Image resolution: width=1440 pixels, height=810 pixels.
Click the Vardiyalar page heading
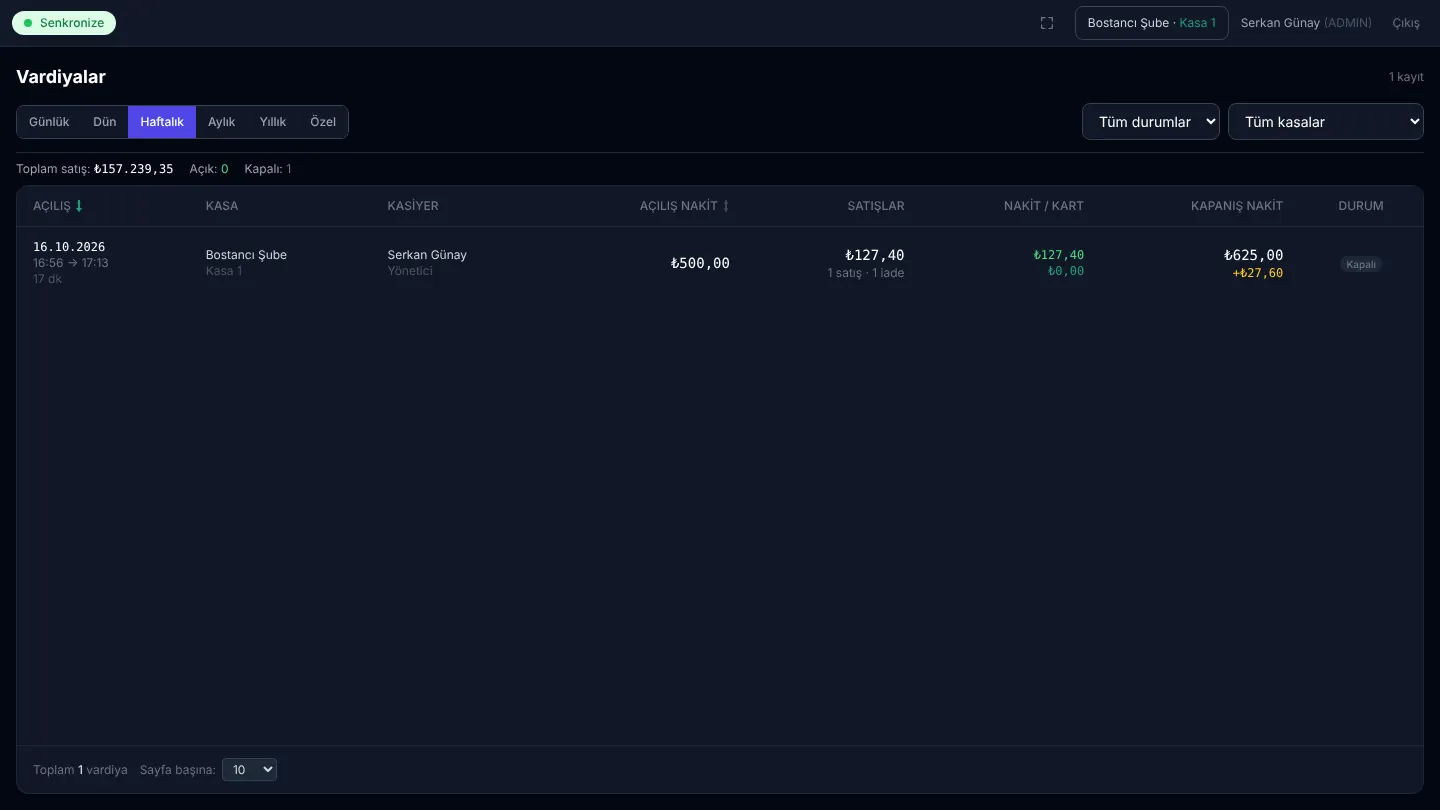[61, 77]
